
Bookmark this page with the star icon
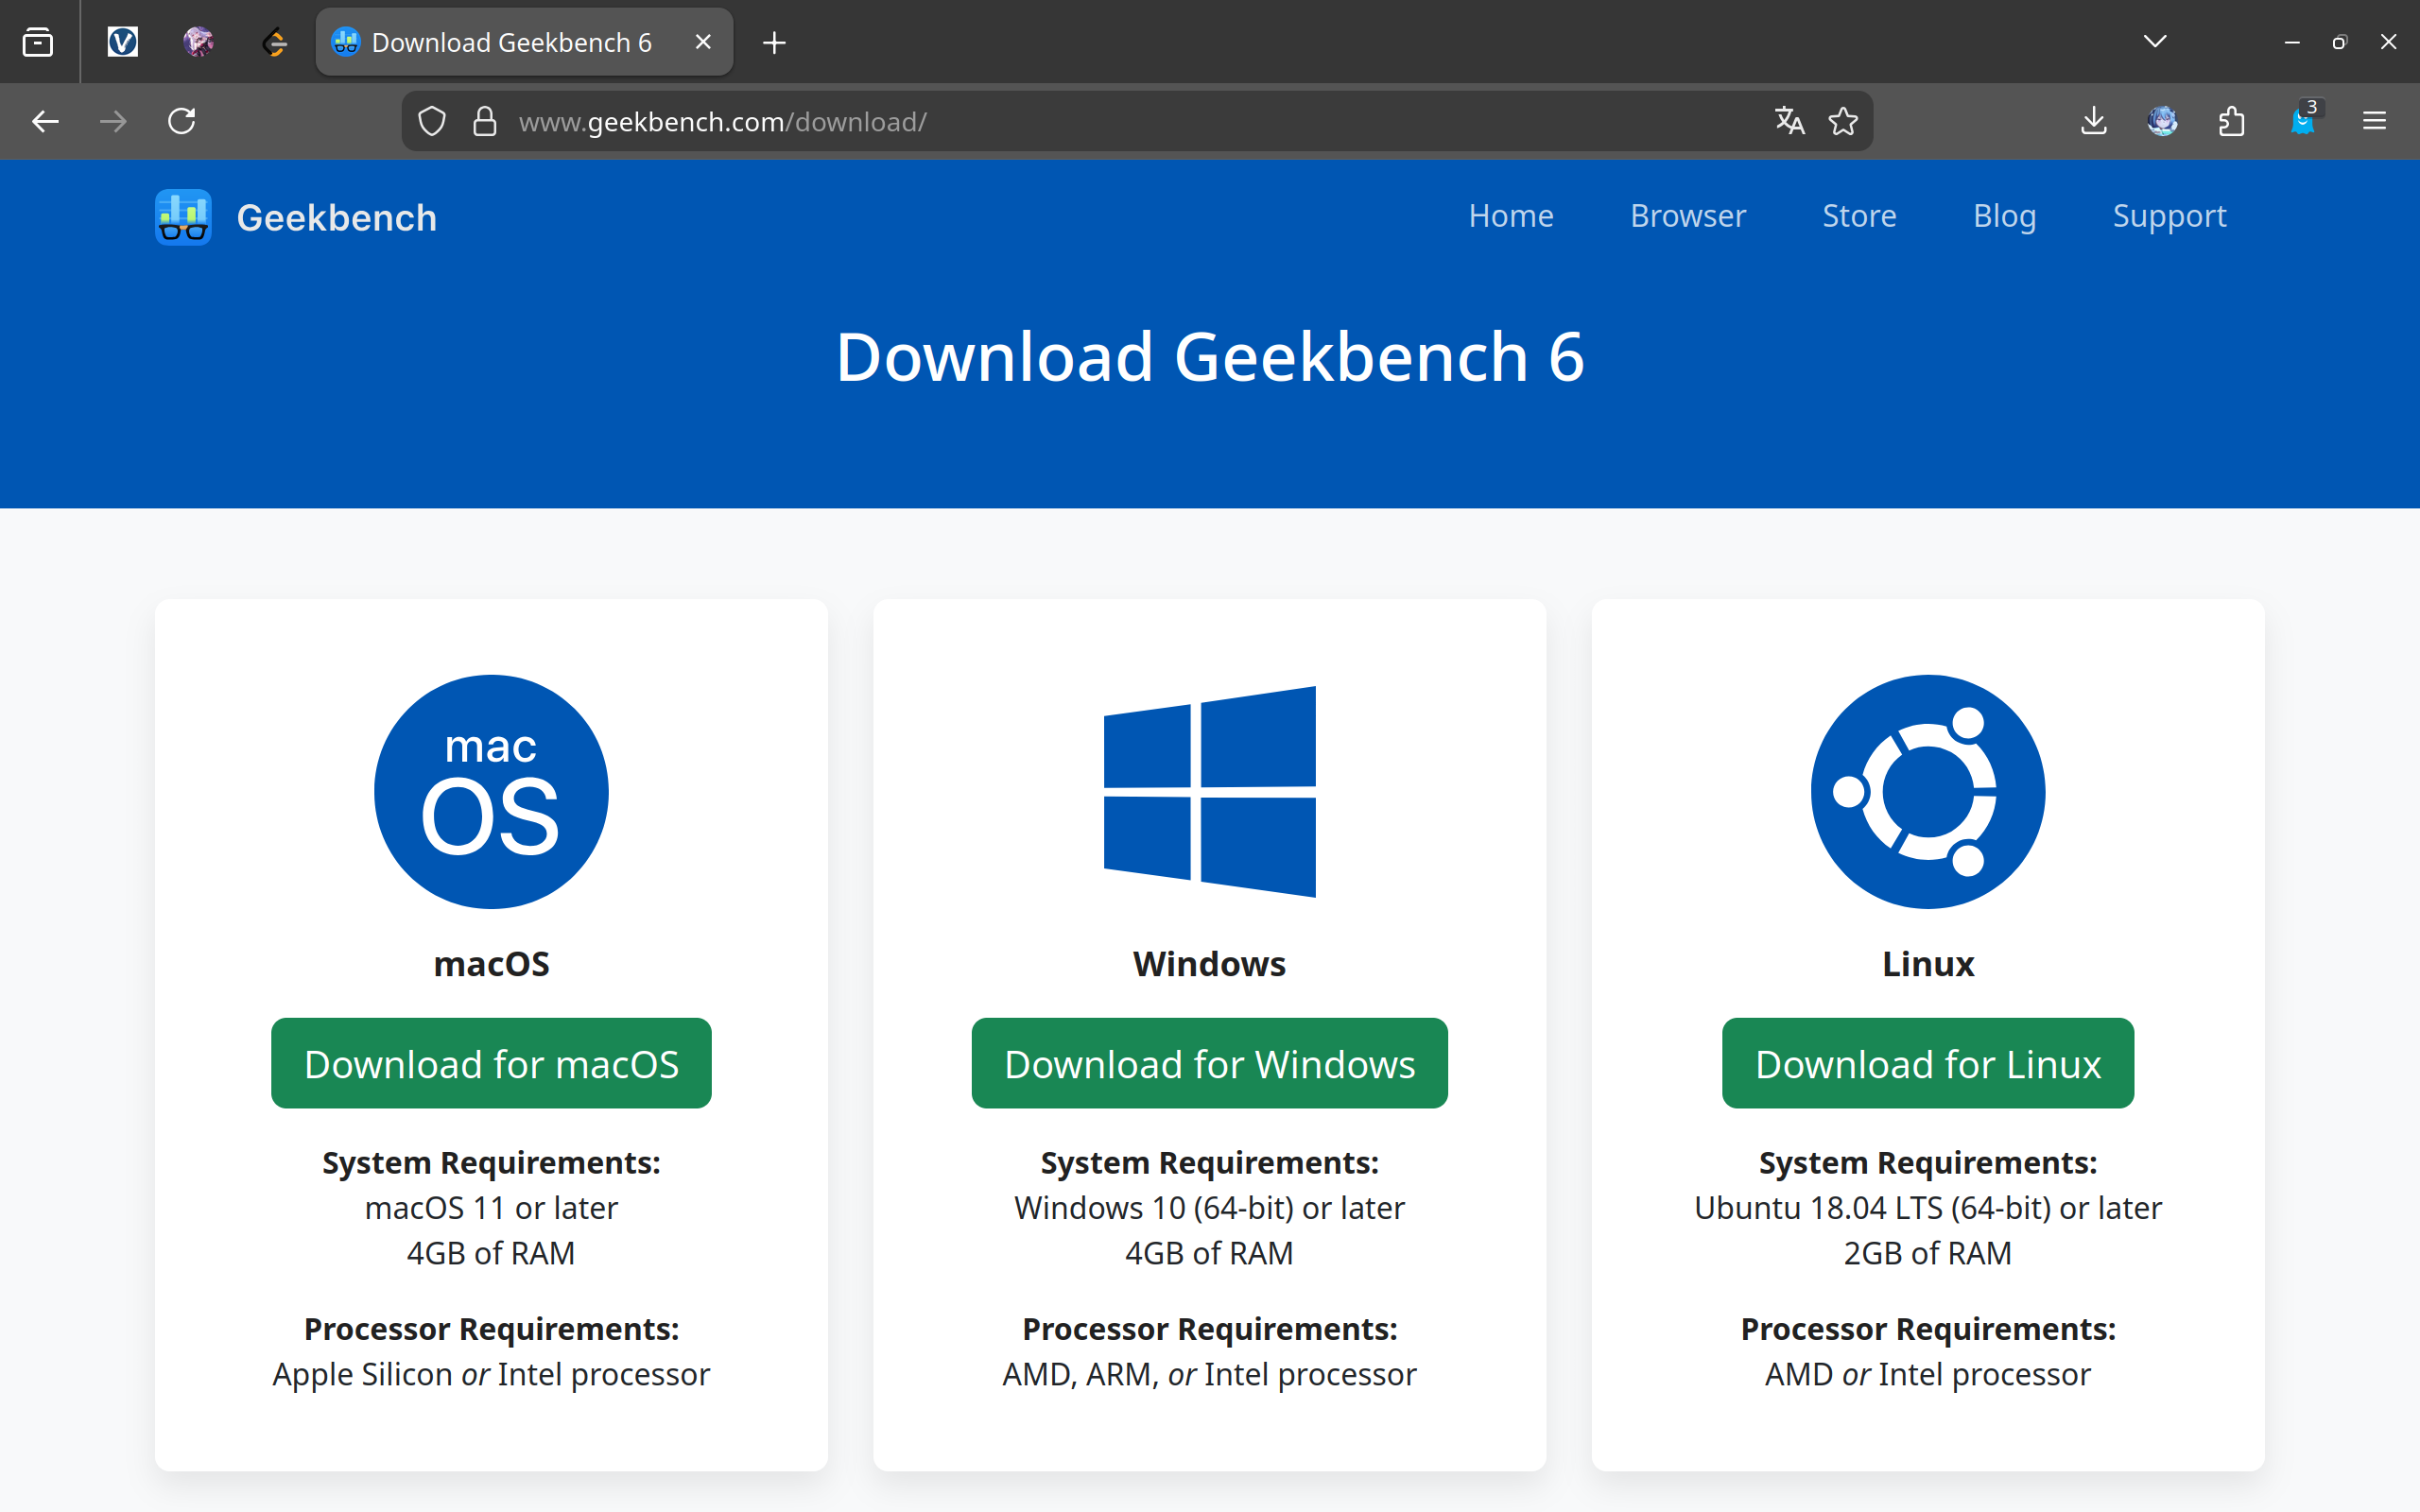[1843, 121]
